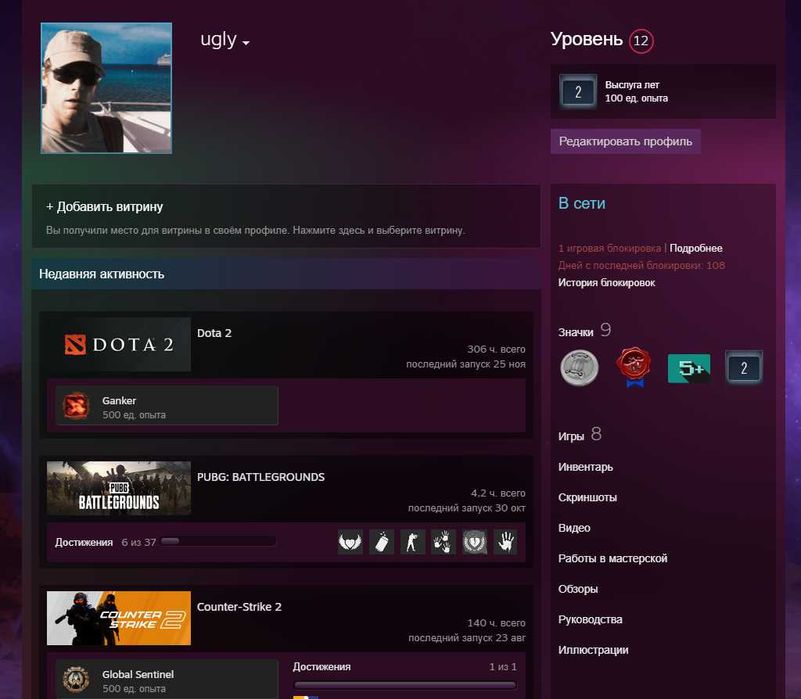Click the PUBG achievements progress bar

tap(219, 541)
